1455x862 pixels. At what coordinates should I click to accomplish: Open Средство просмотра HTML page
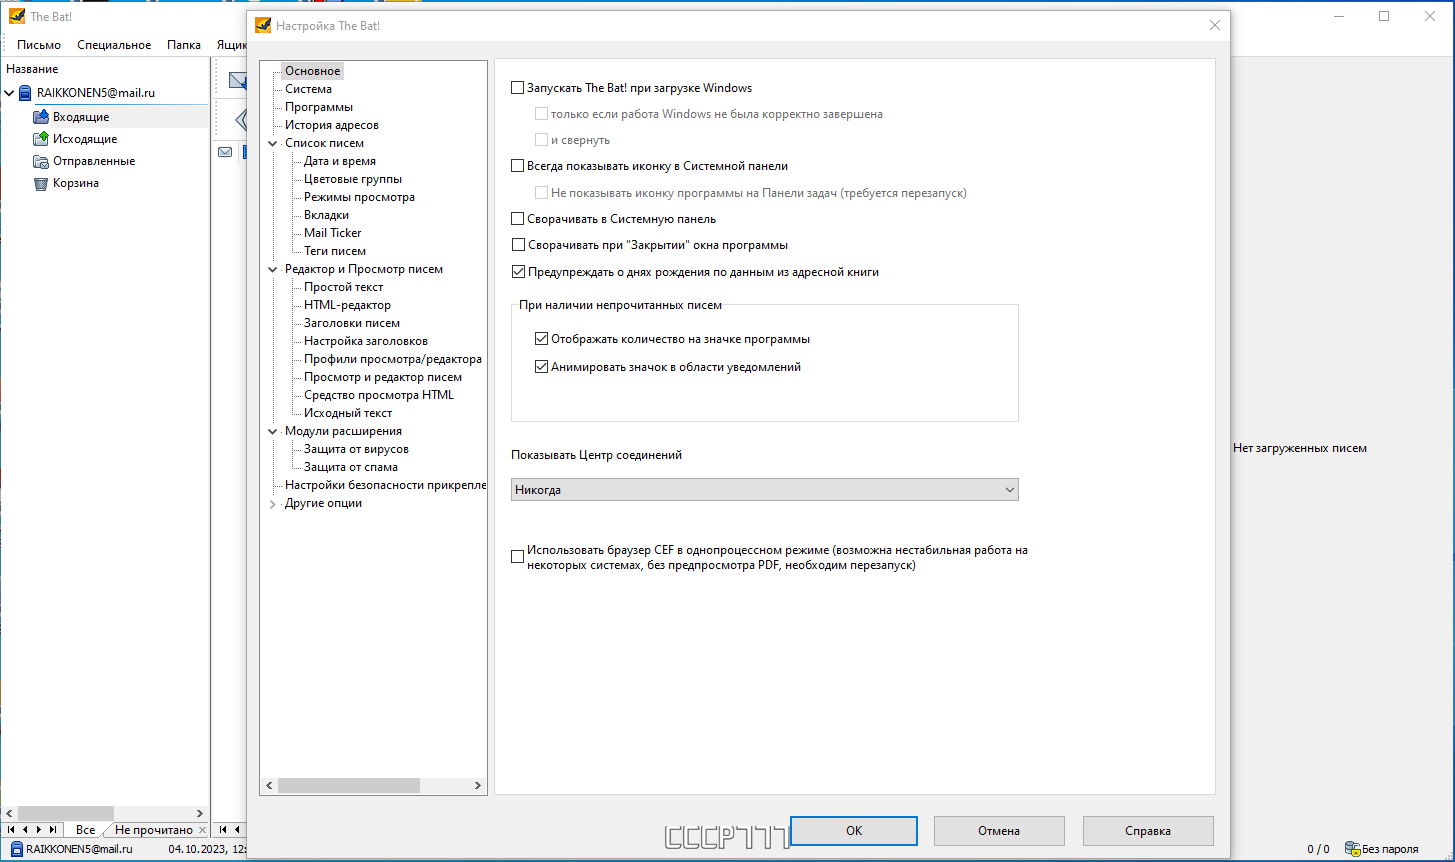click(x=379, y=395)
